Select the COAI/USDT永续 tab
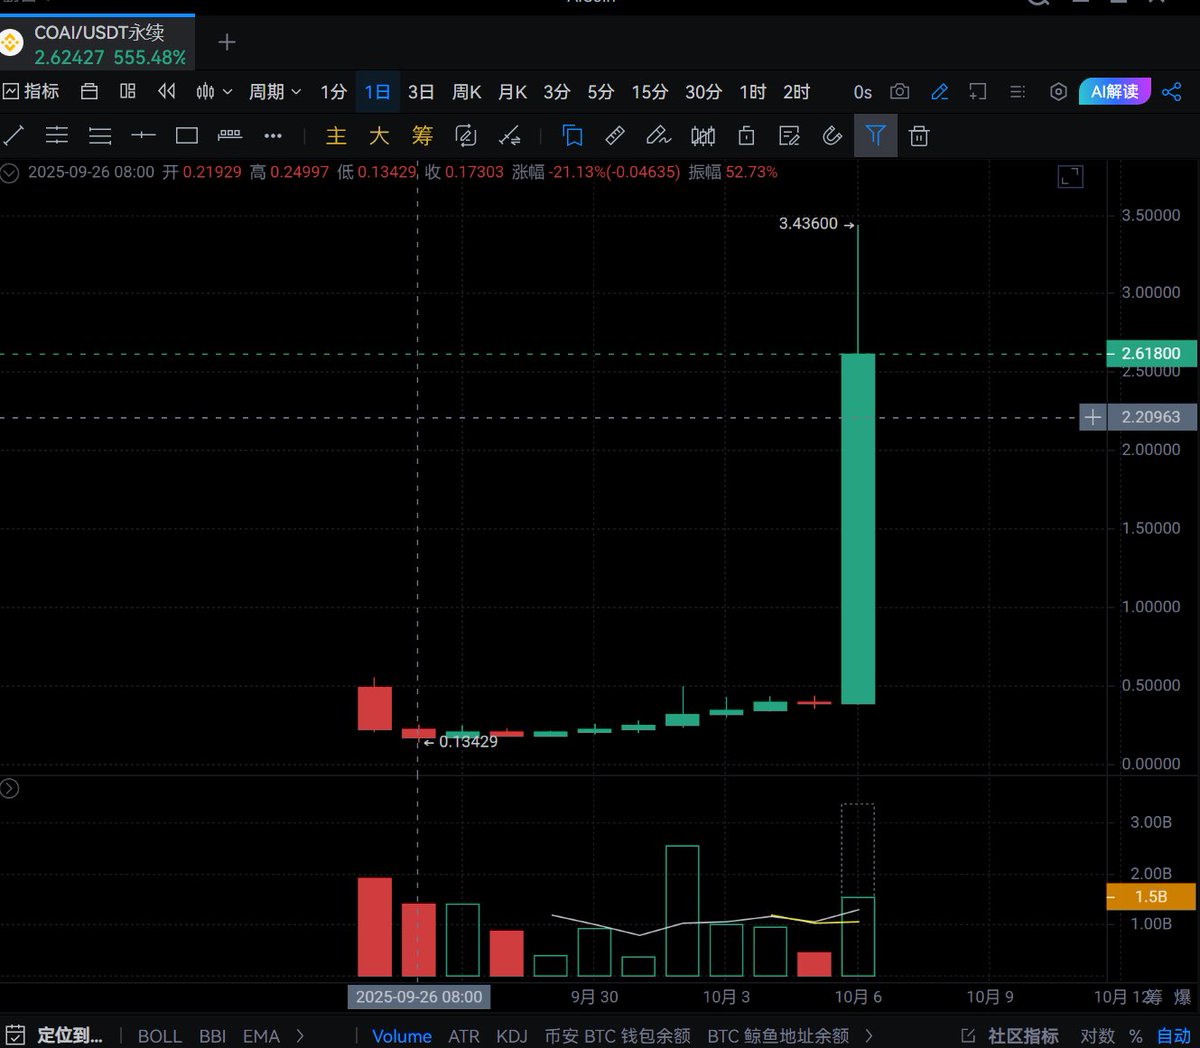The image size is (1200, 1048). click(97, 44)
